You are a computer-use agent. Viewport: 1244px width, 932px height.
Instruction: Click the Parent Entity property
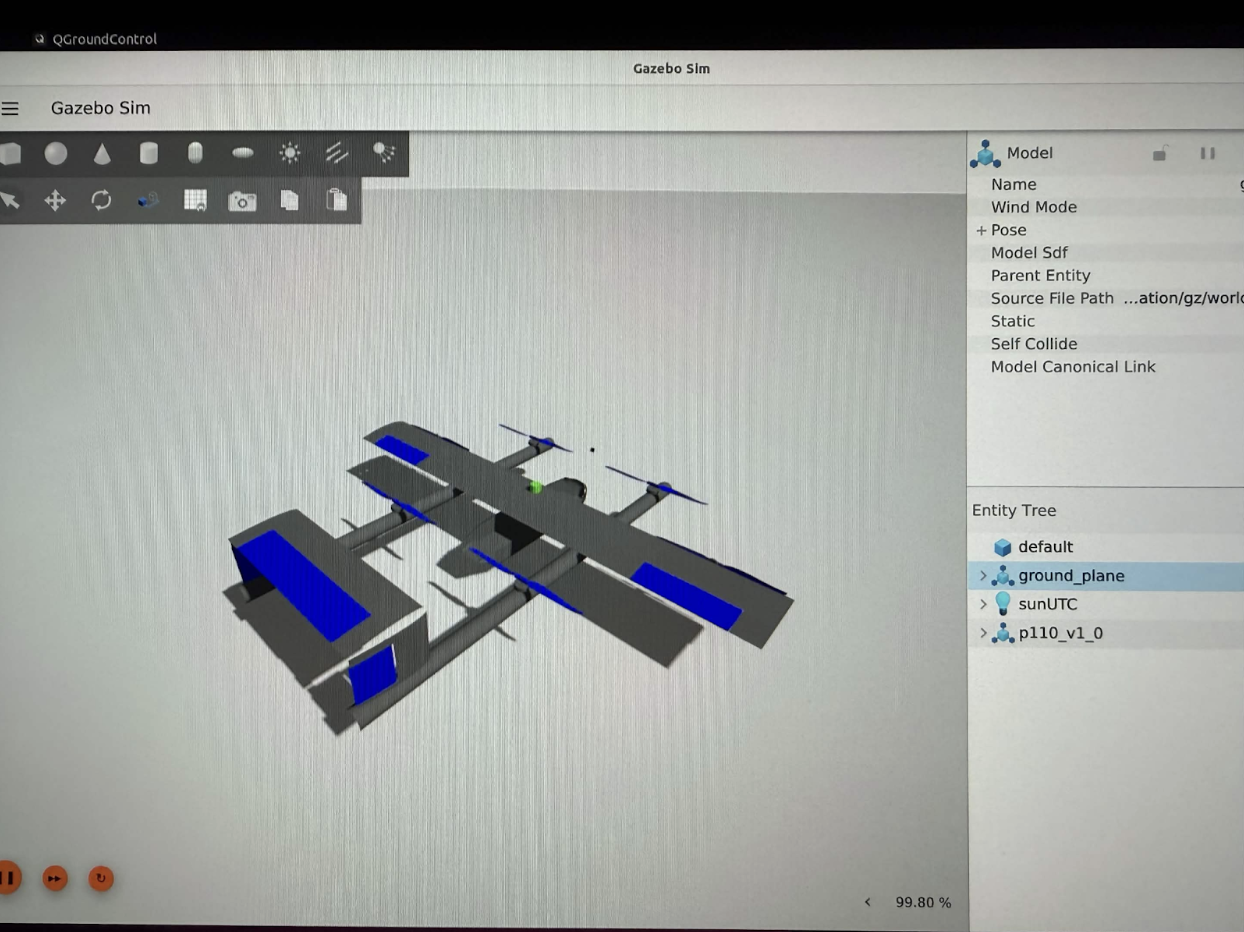click(1106, 275)
